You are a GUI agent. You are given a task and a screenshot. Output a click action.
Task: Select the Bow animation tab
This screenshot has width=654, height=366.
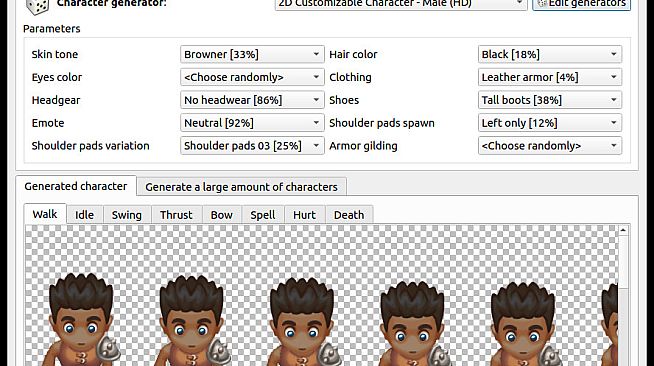point(222,215)
